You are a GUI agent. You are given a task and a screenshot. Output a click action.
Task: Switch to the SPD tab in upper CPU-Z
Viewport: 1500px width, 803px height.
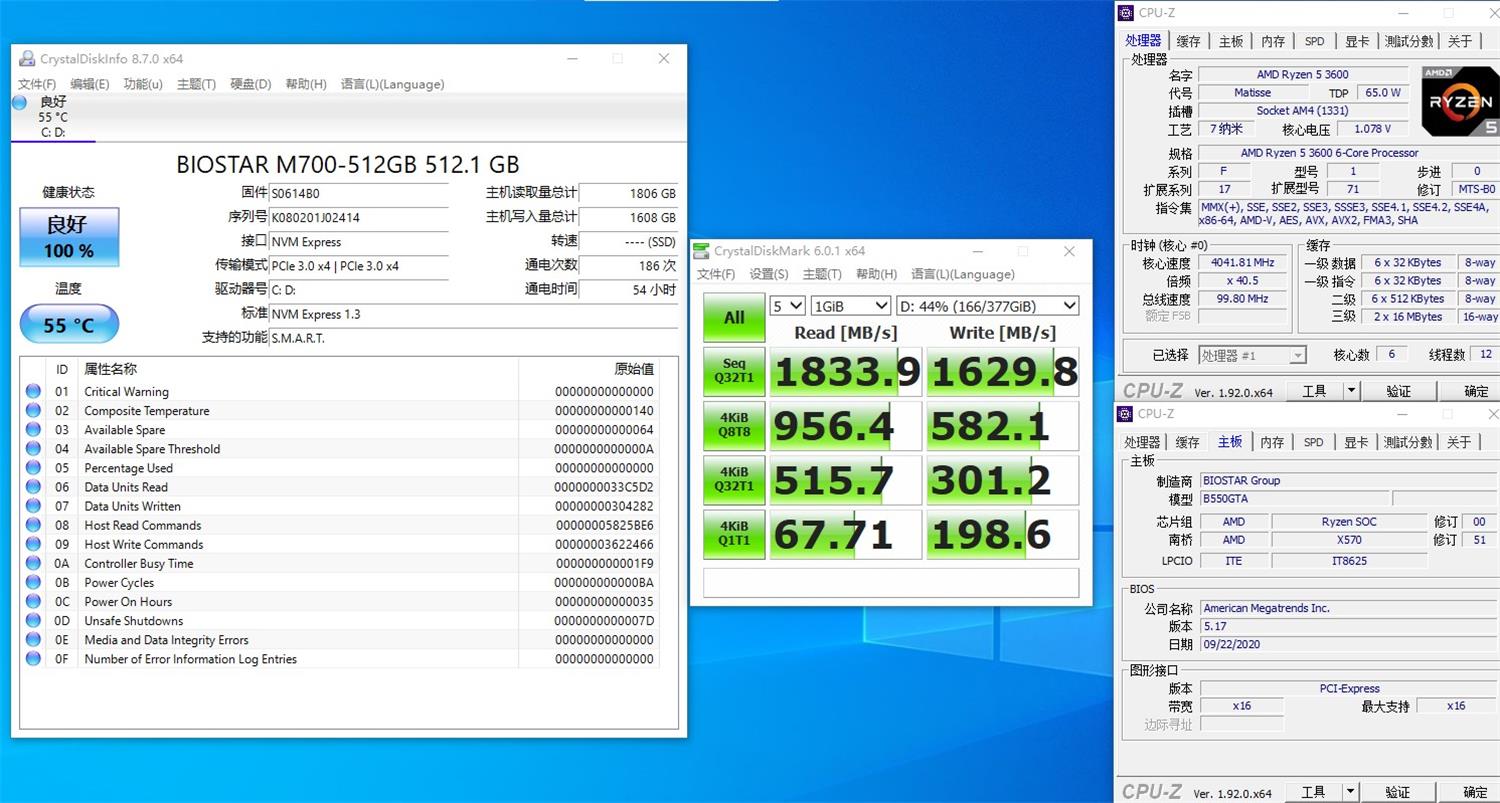tap(1314, 41)
